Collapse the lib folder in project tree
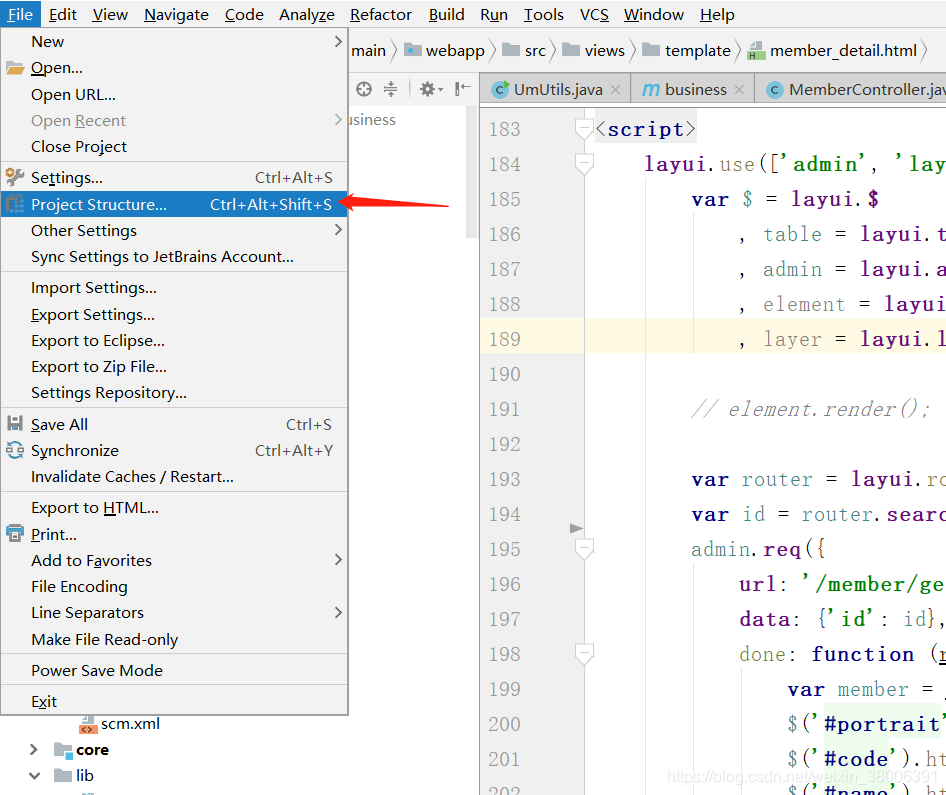The width and height of the screenshot is (946, 795). coord(34,776)
